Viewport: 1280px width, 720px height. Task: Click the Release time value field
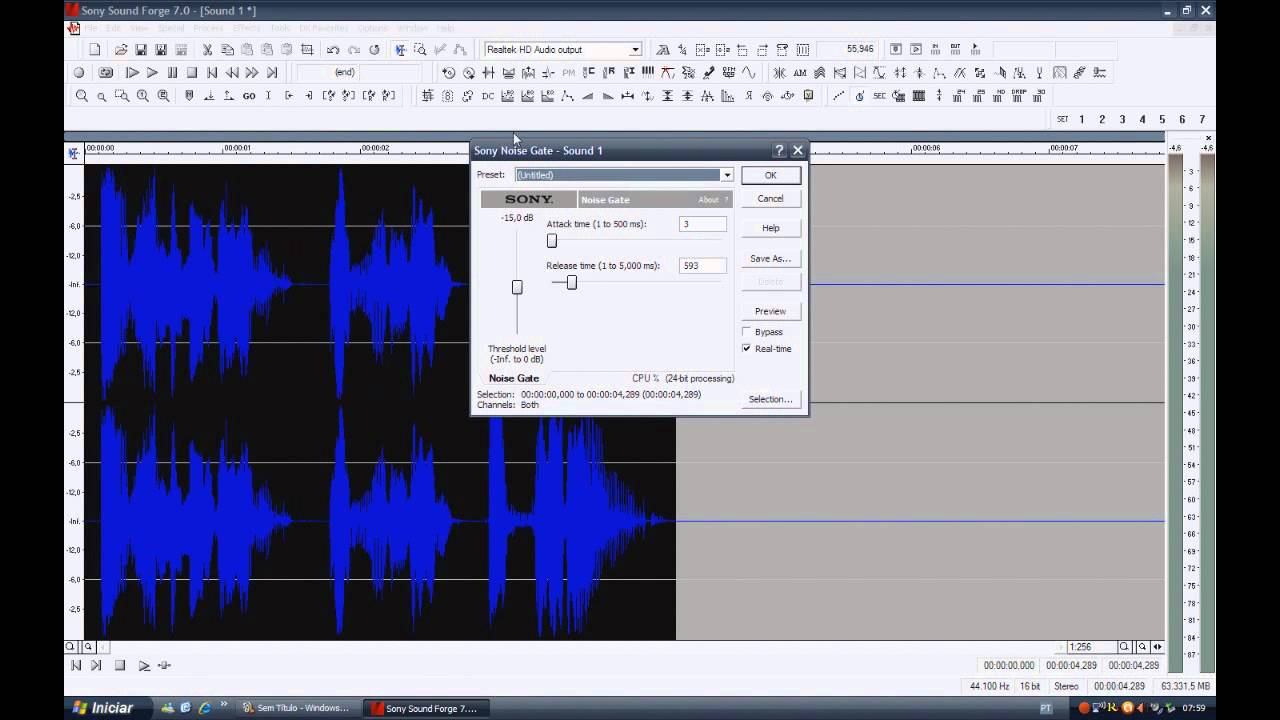[702, 266]
